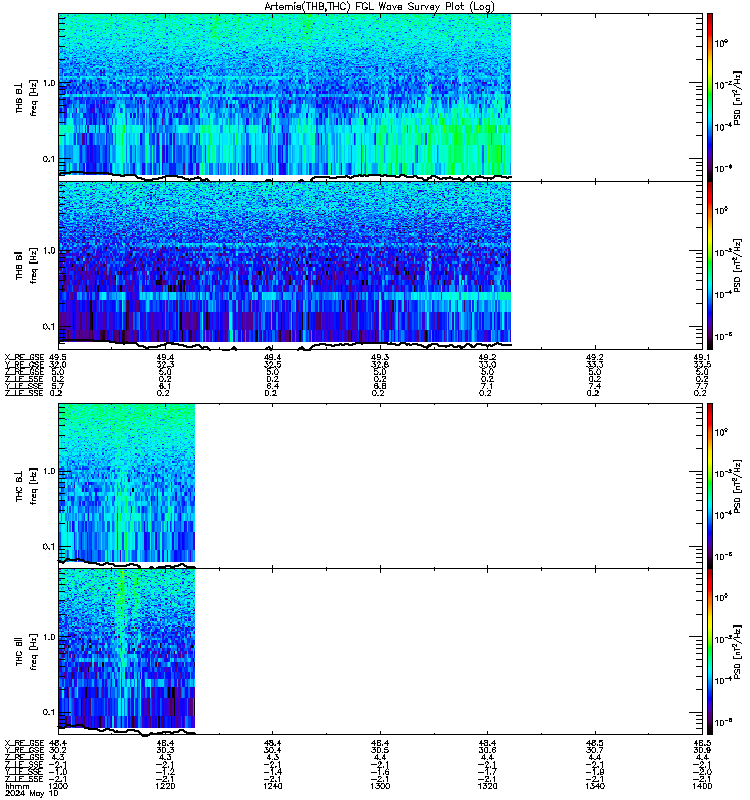Screen dimensions: 750x800
Task: Click the THB B-parallel spectrogram panel
Action: 381,265
